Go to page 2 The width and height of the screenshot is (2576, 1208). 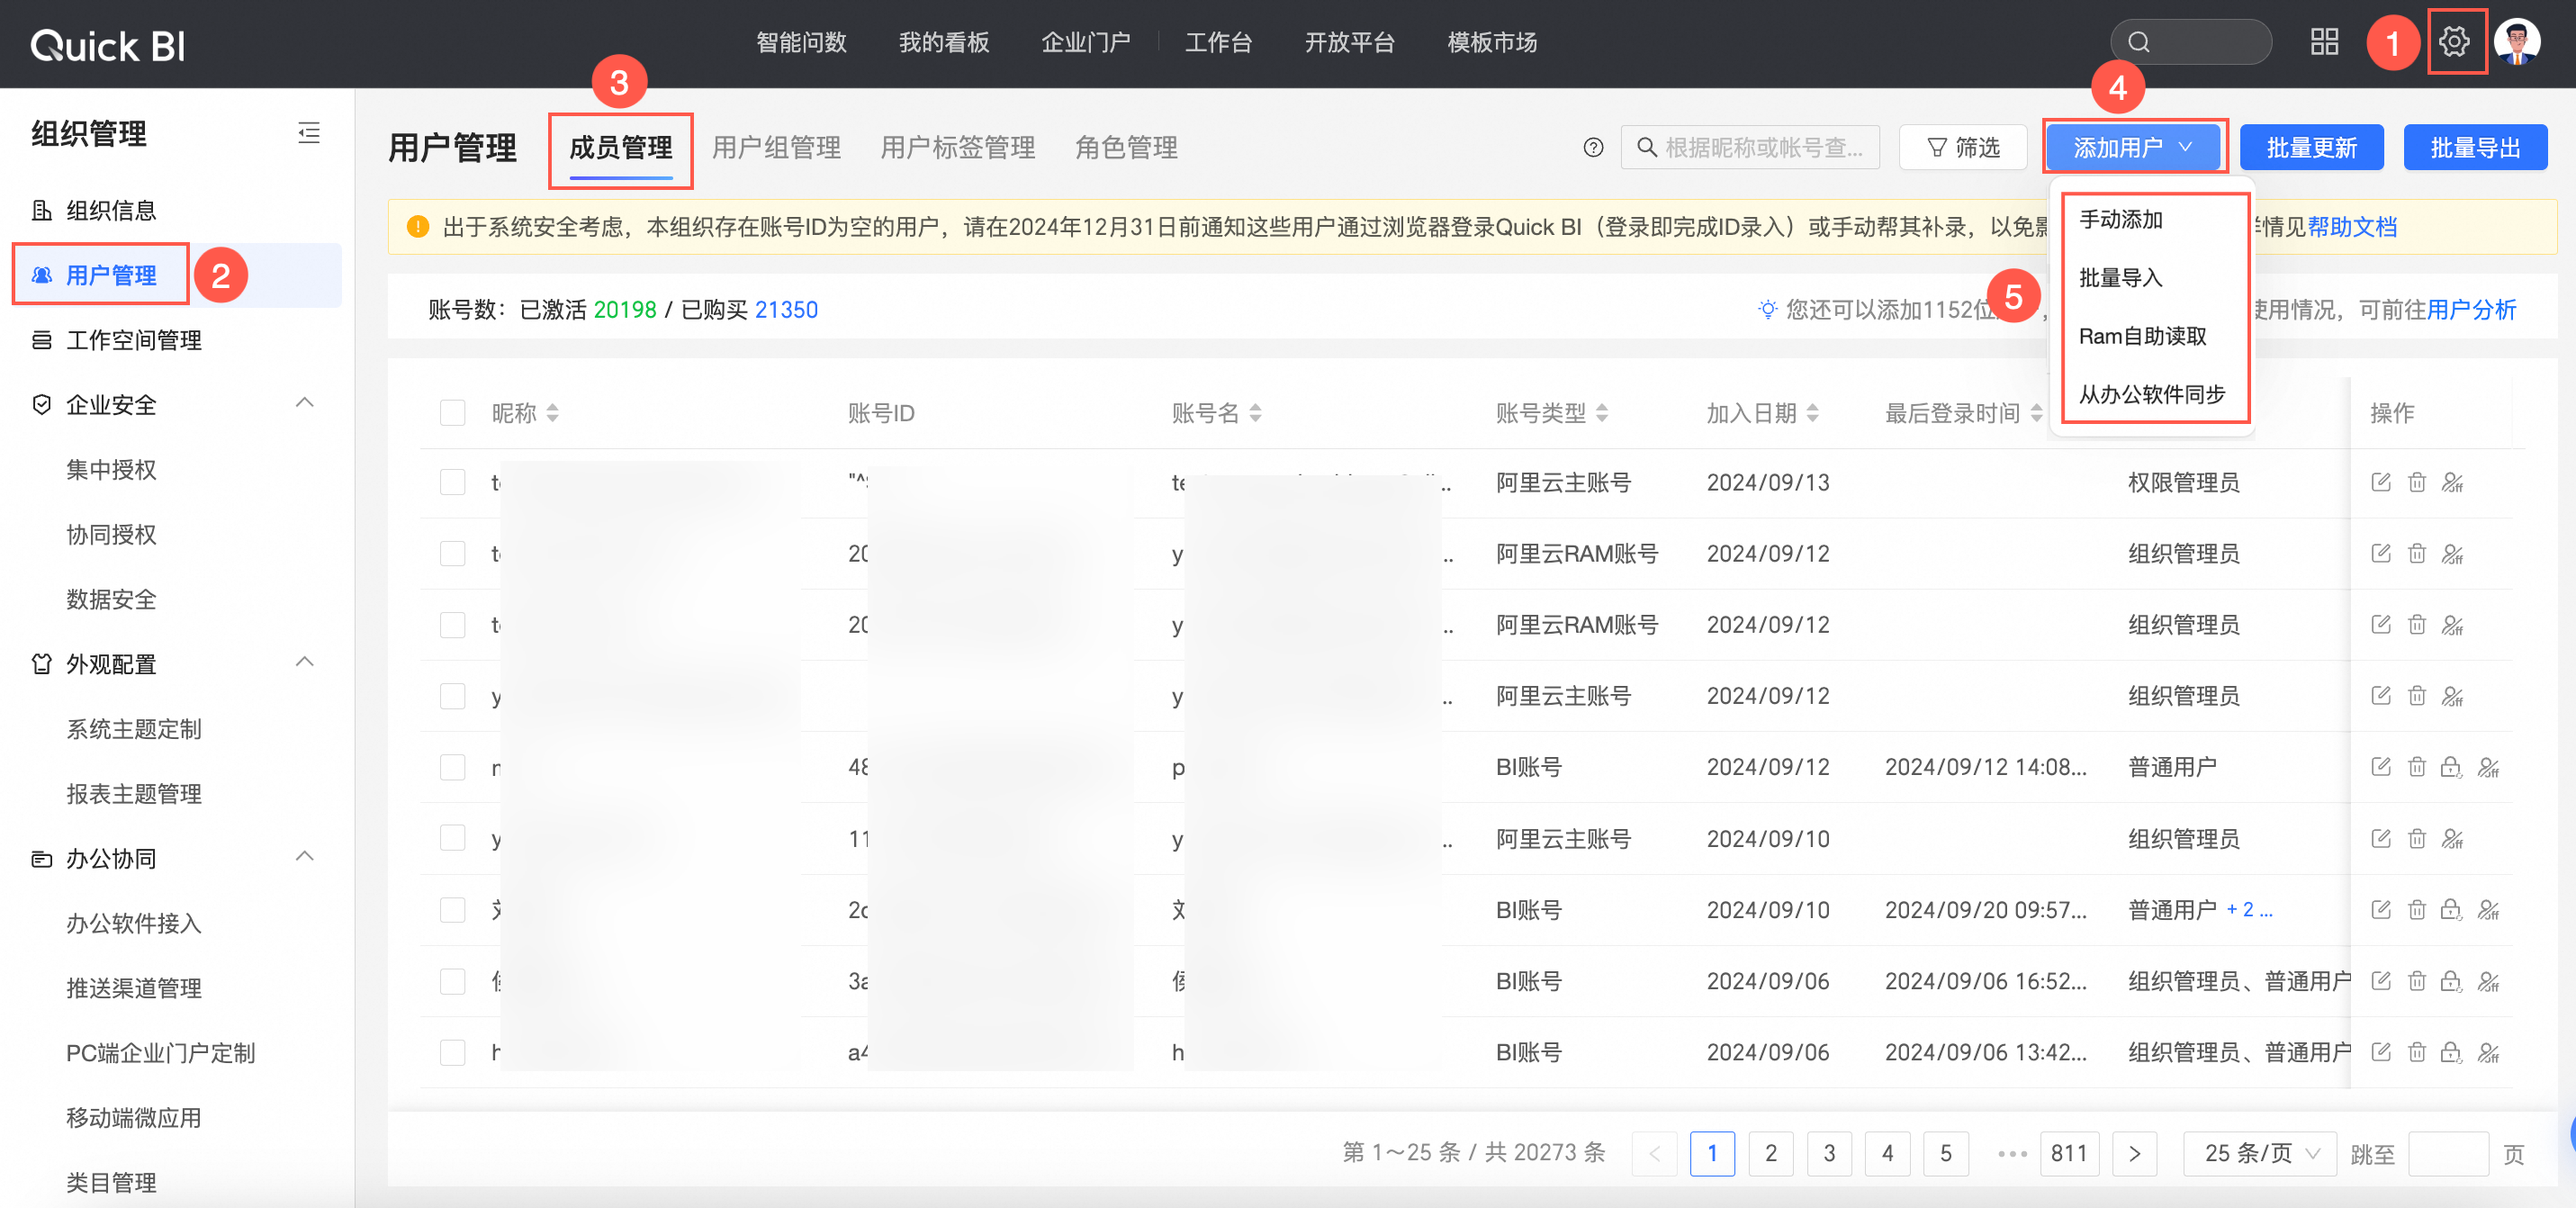[1770, 1153]
